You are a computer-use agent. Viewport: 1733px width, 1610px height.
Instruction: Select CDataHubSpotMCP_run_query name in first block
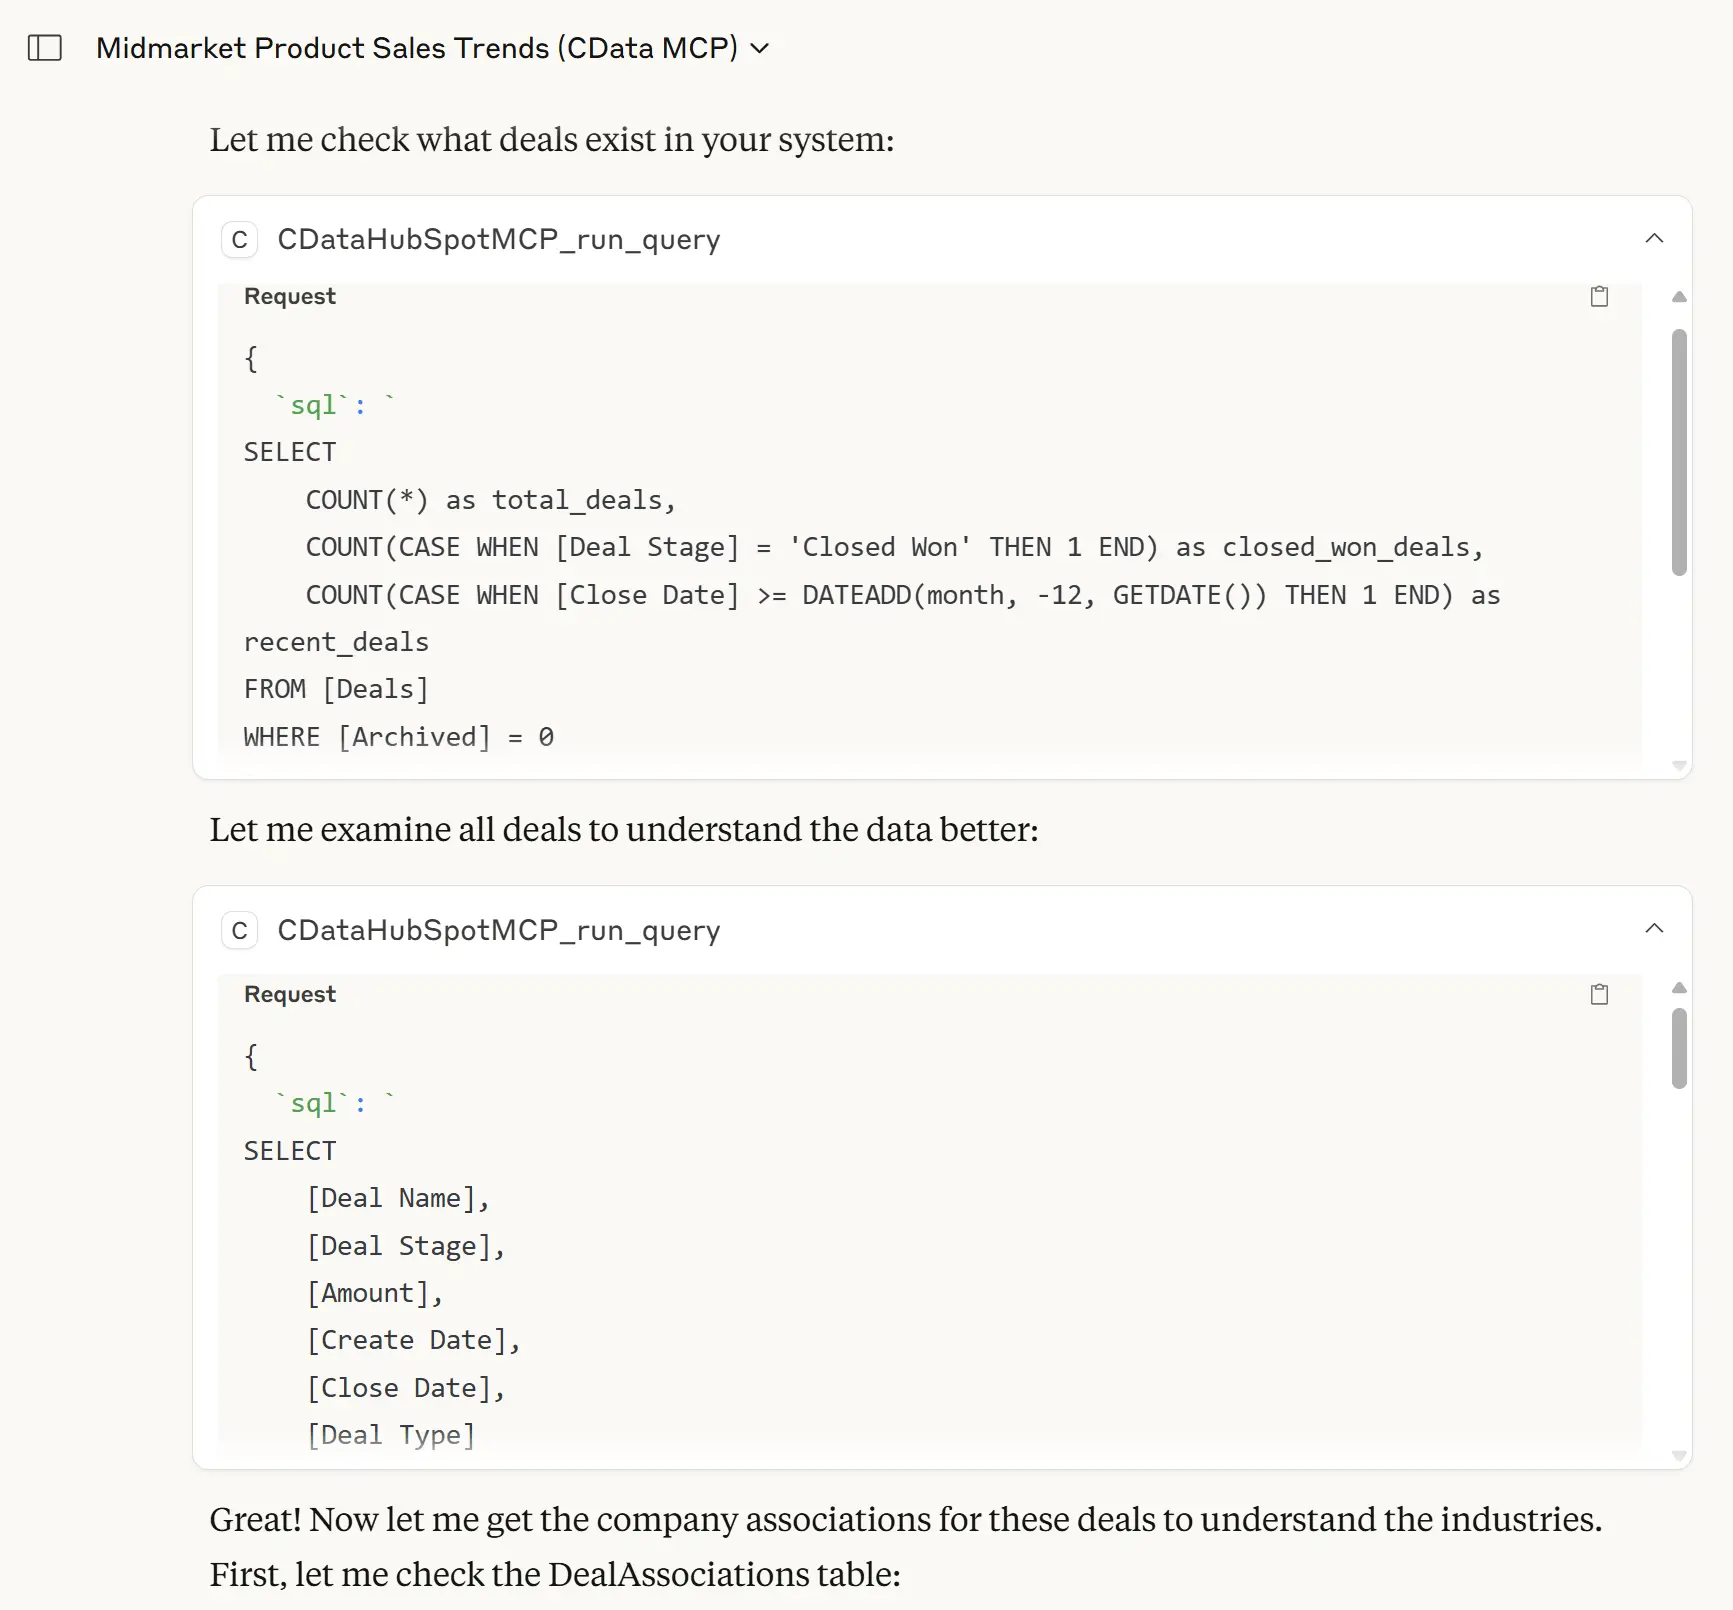tap(498, 239)
